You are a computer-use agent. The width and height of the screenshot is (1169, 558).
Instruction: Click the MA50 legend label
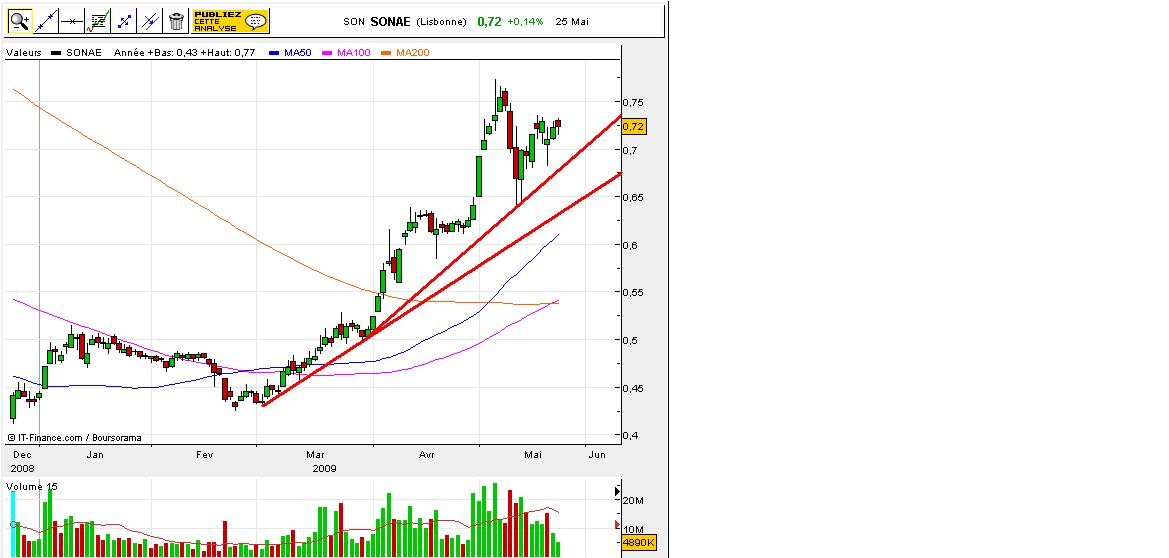coord(298,53)
